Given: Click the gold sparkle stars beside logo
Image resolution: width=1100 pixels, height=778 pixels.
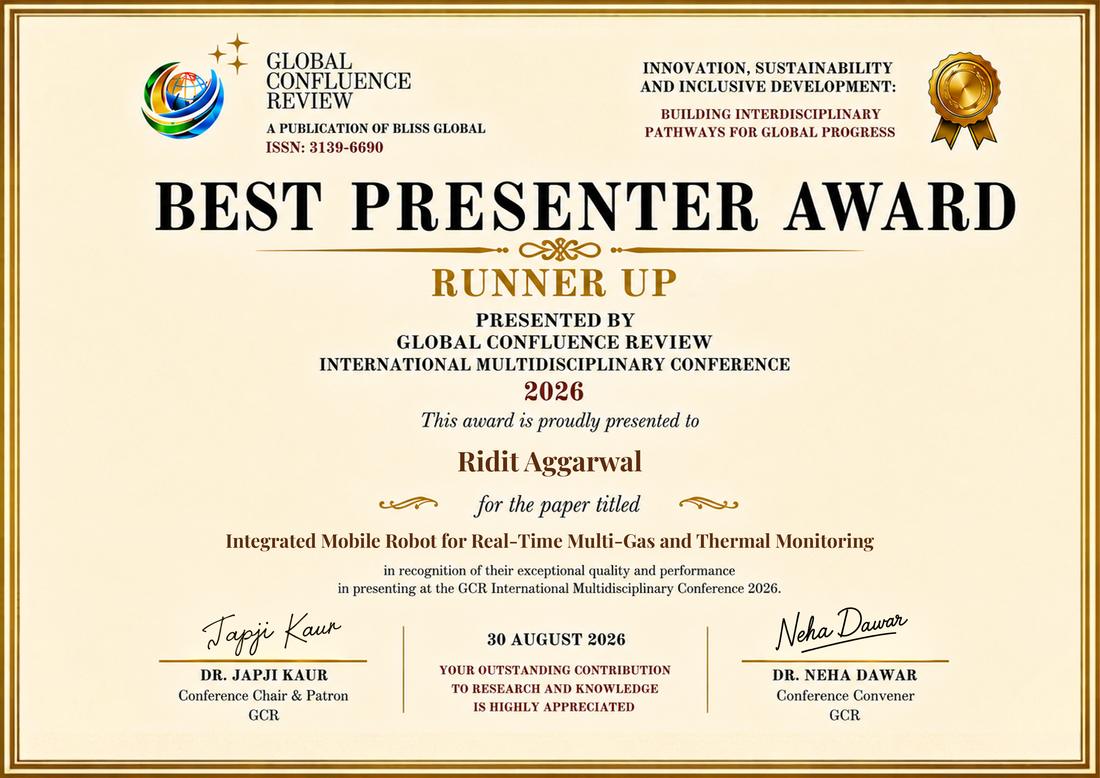Looking at the screenshot, I should (230, 53).
